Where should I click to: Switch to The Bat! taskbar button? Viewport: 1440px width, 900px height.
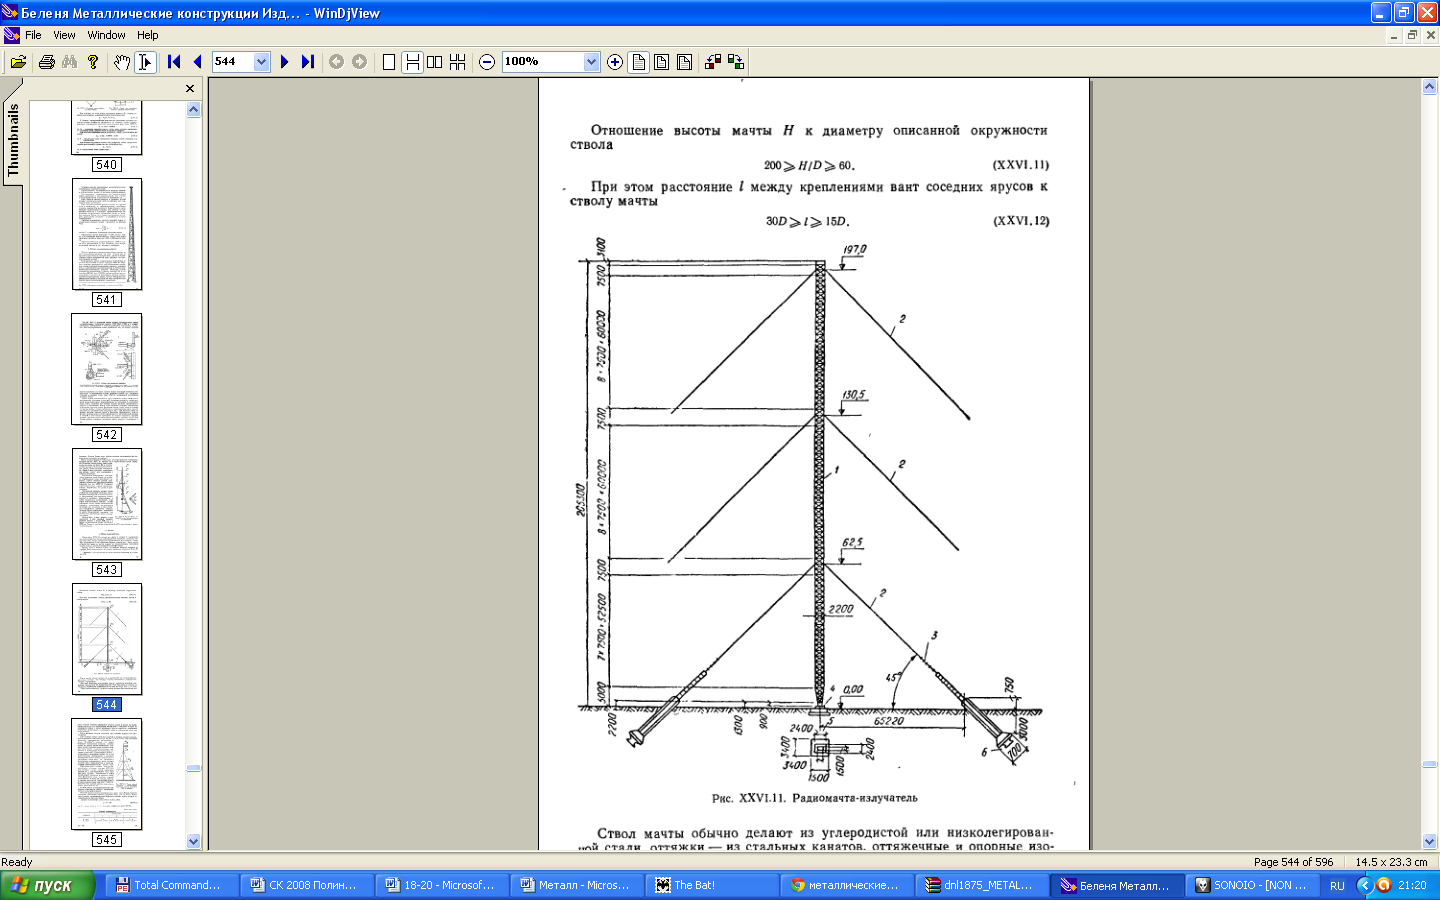(713, 885)
